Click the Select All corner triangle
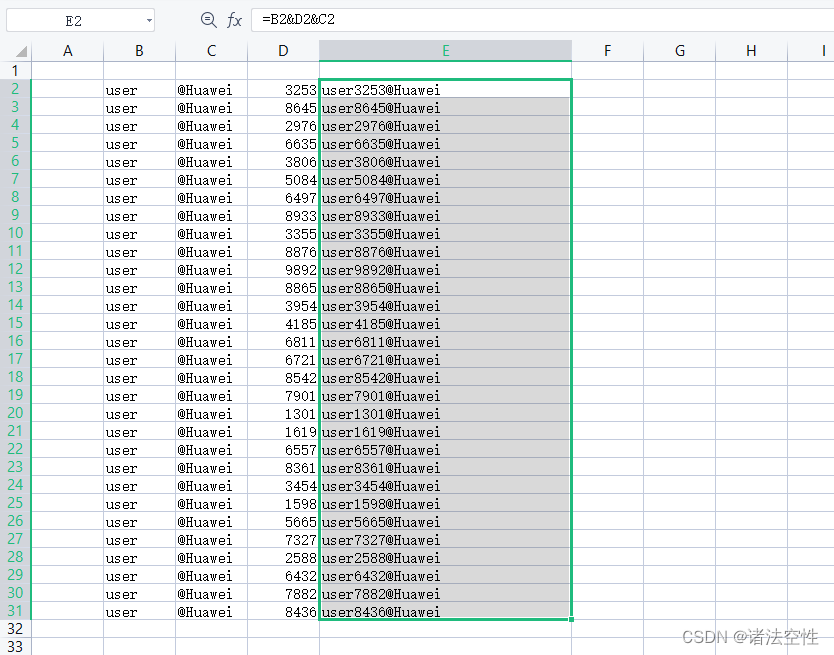The image size is (834, 655). pos(21,51)
